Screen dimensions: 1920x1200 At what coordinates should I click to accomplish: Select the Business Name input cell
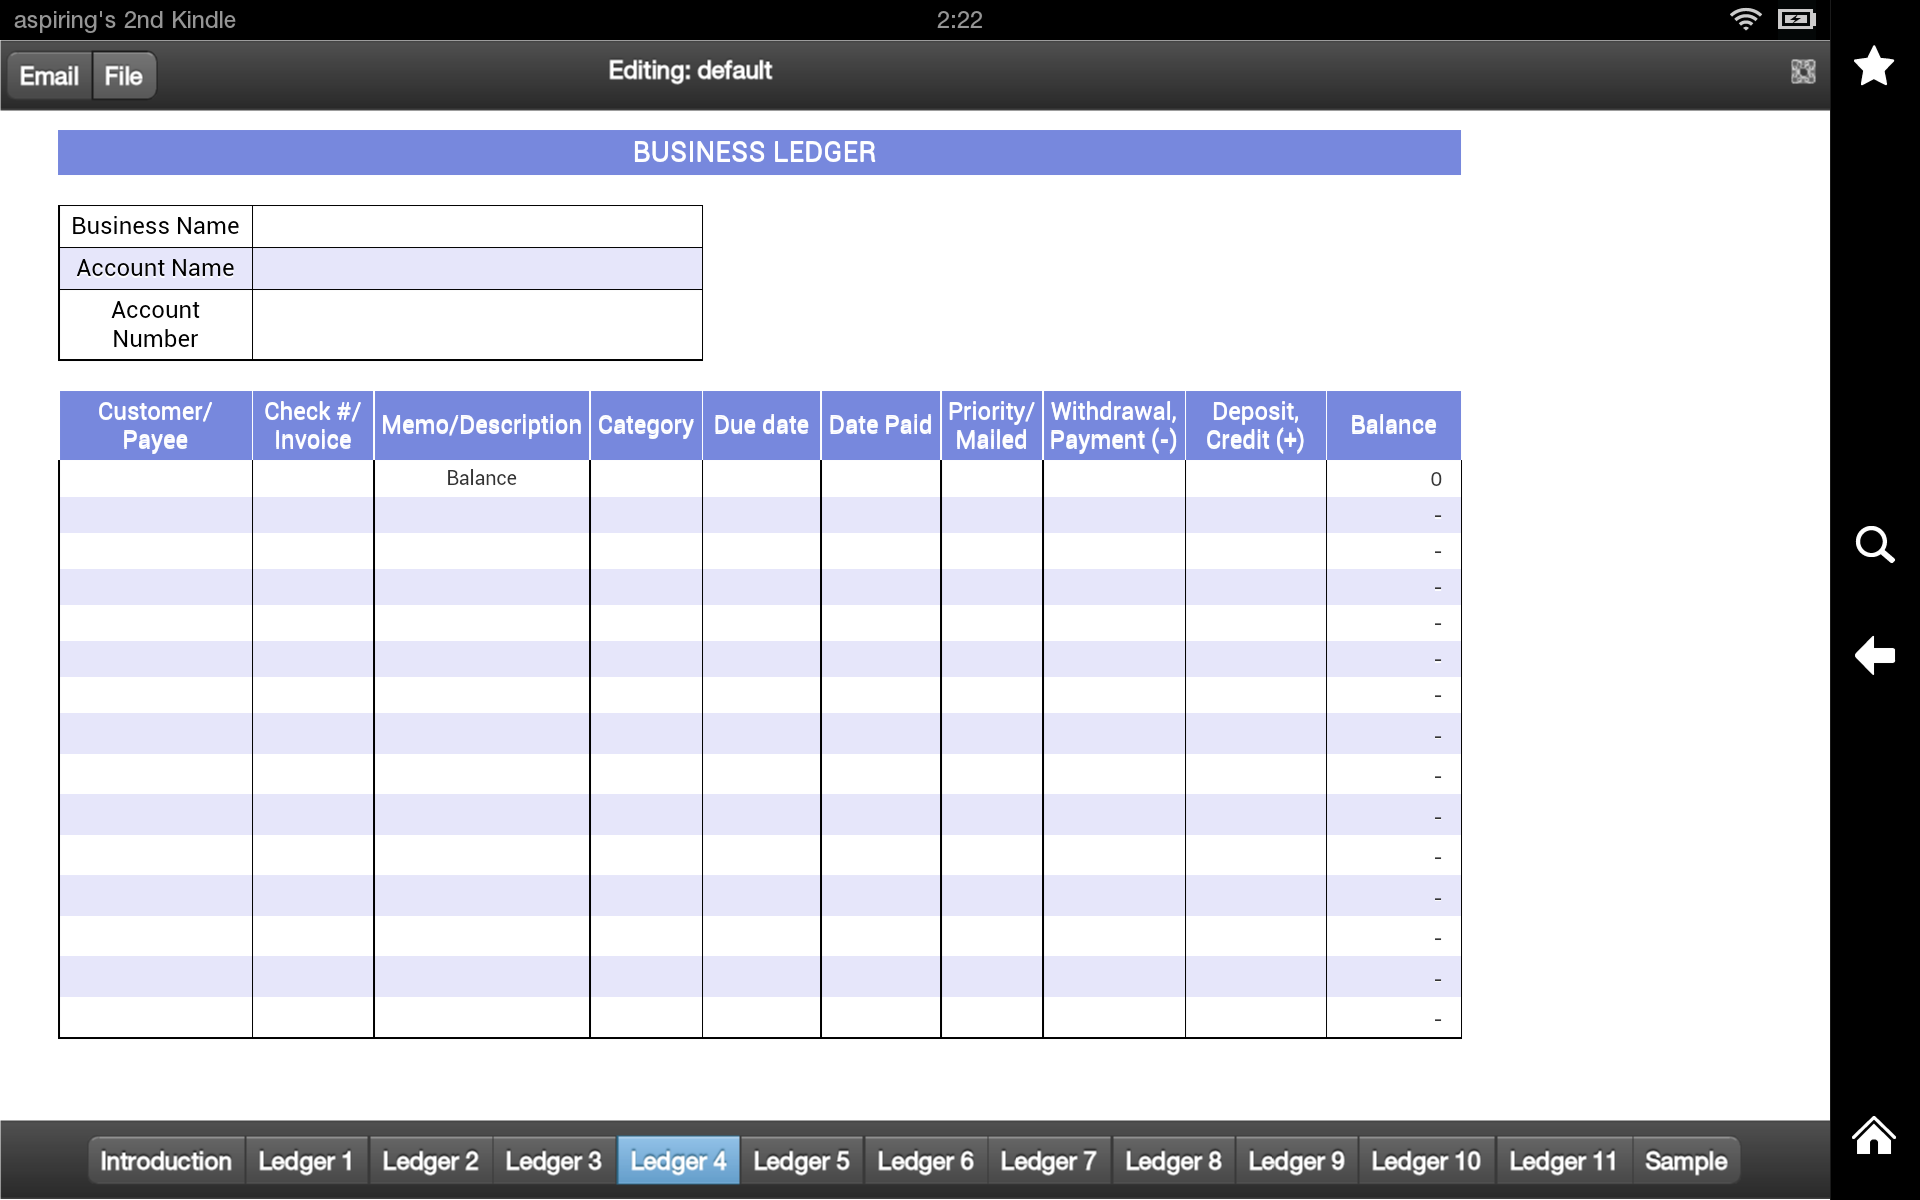477,226
